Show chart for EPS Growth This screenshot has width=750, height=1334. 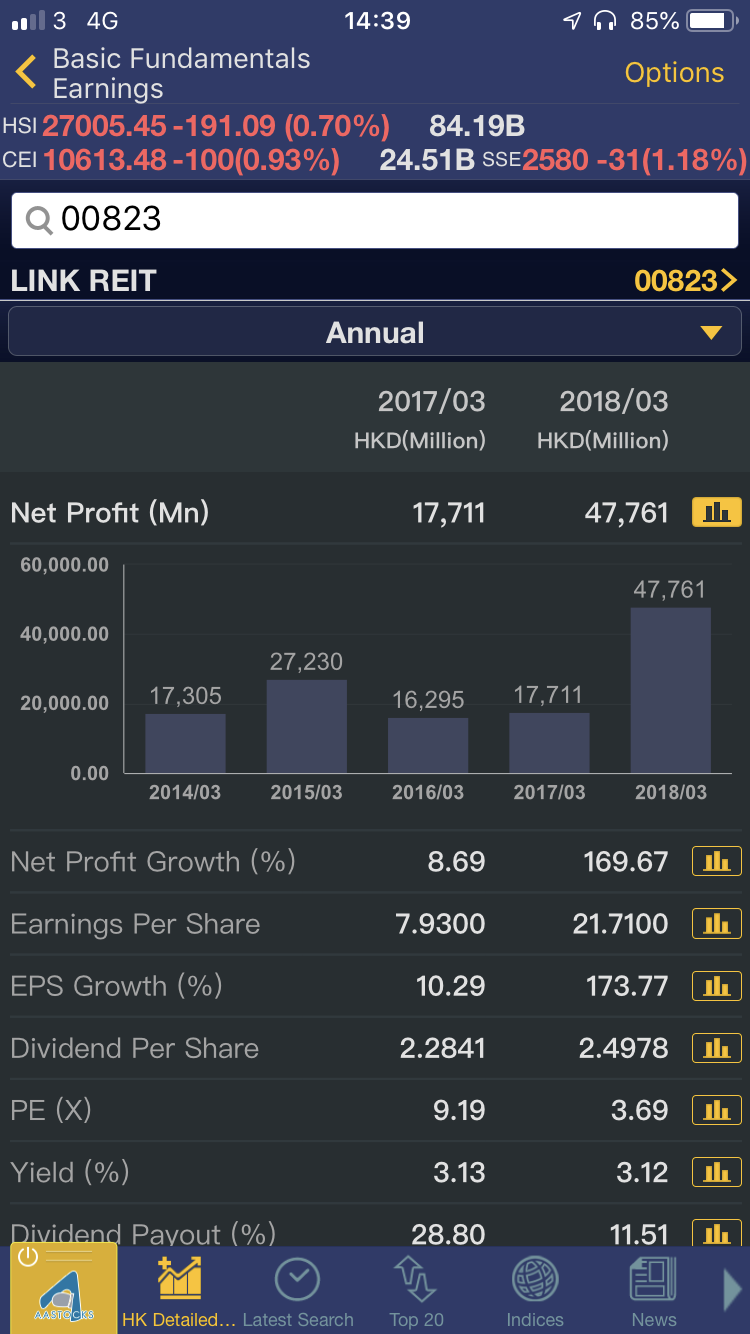[717, 986]
